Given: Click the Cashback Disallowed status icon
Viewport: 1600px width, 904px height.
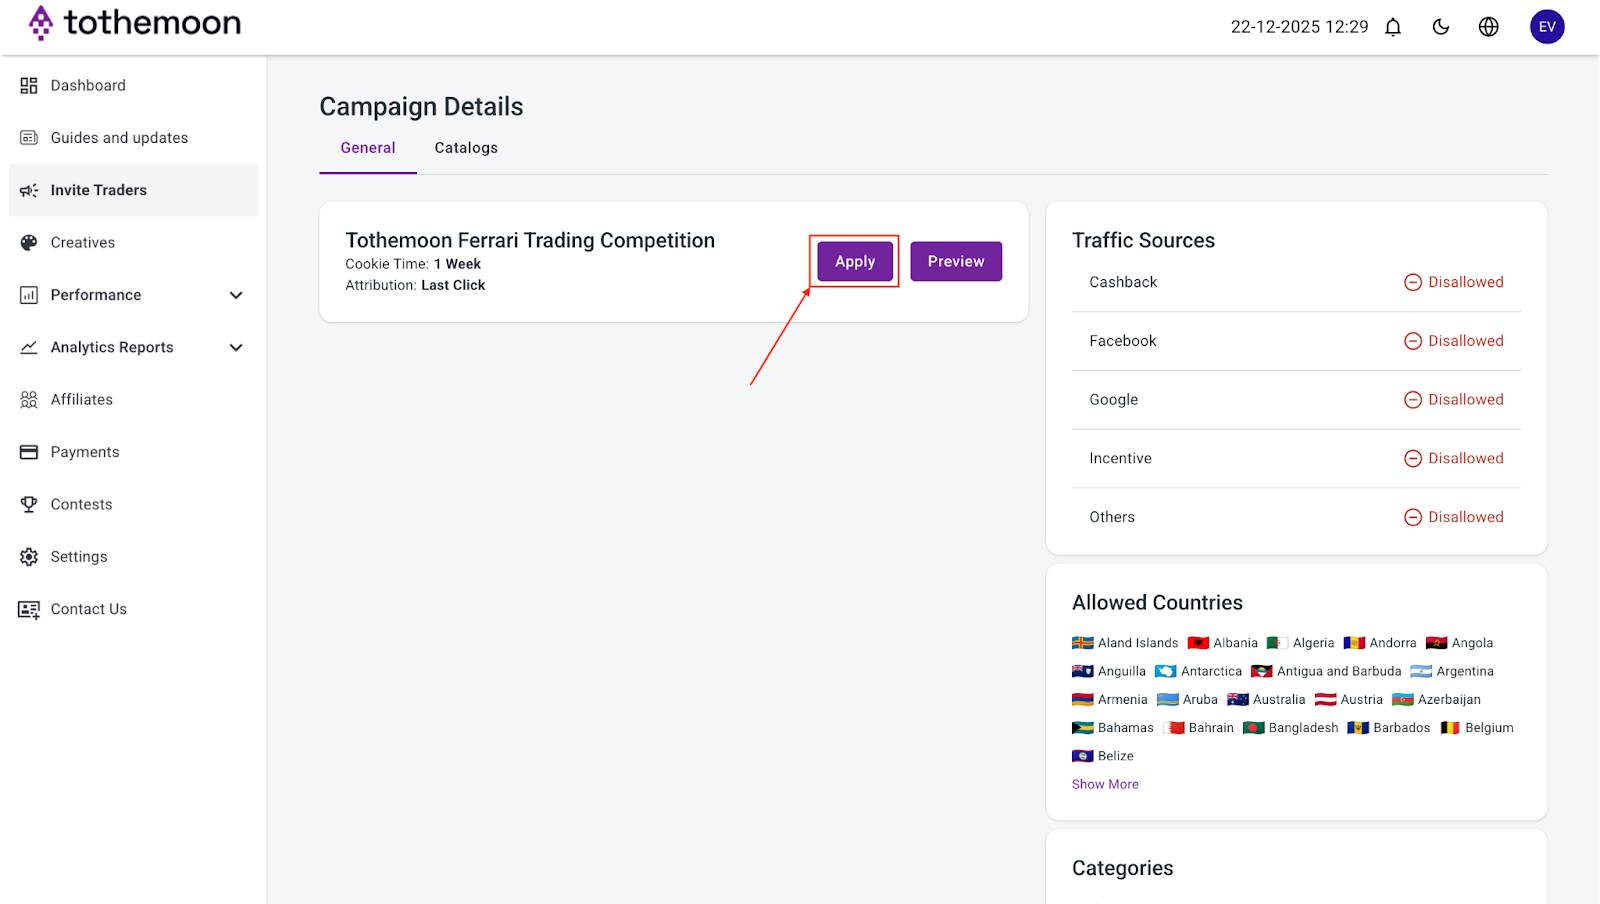Looking at the screenshot, I should pos(1413,282).
